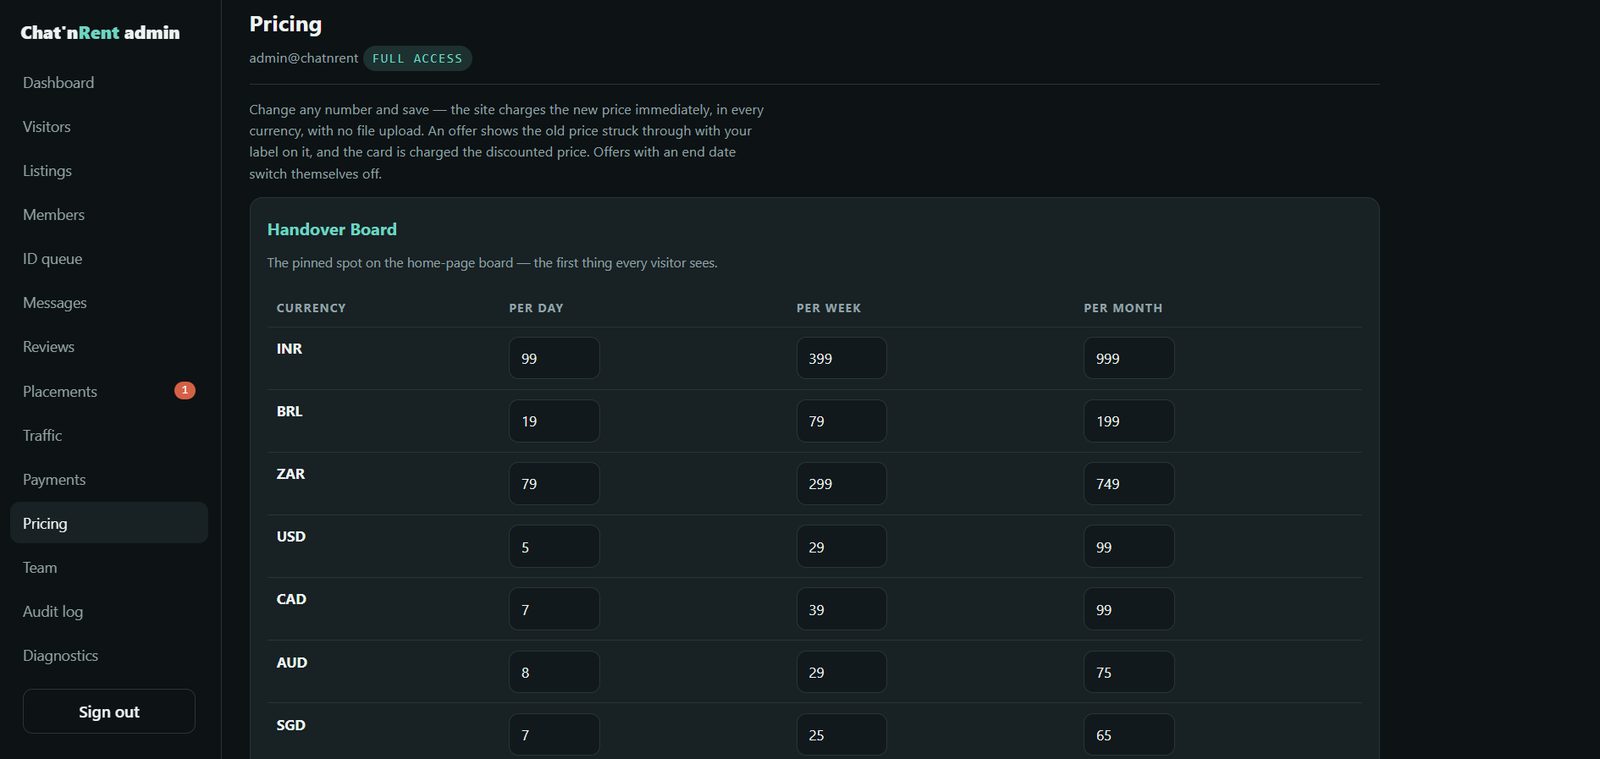Open the Dashboard page in sidebar
This screenshot has width=1600, height=759.
coord(109,83)
